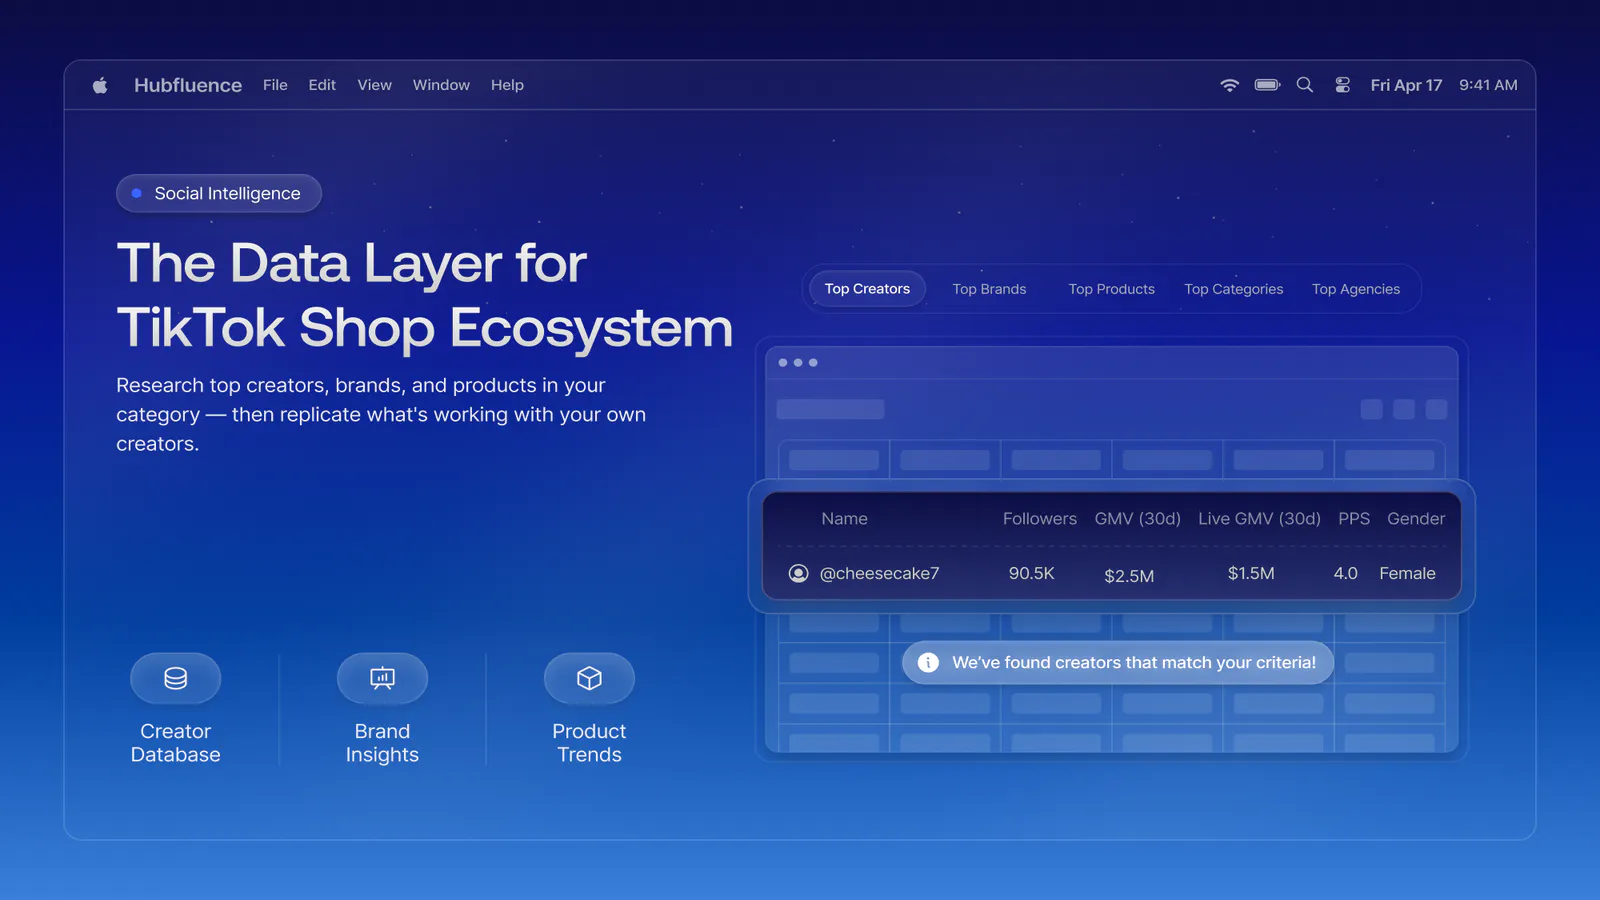This screenshot has width=1600, height=900.
Task: Click the 4.0 PPS value
Action: [x=1345, y=573]
